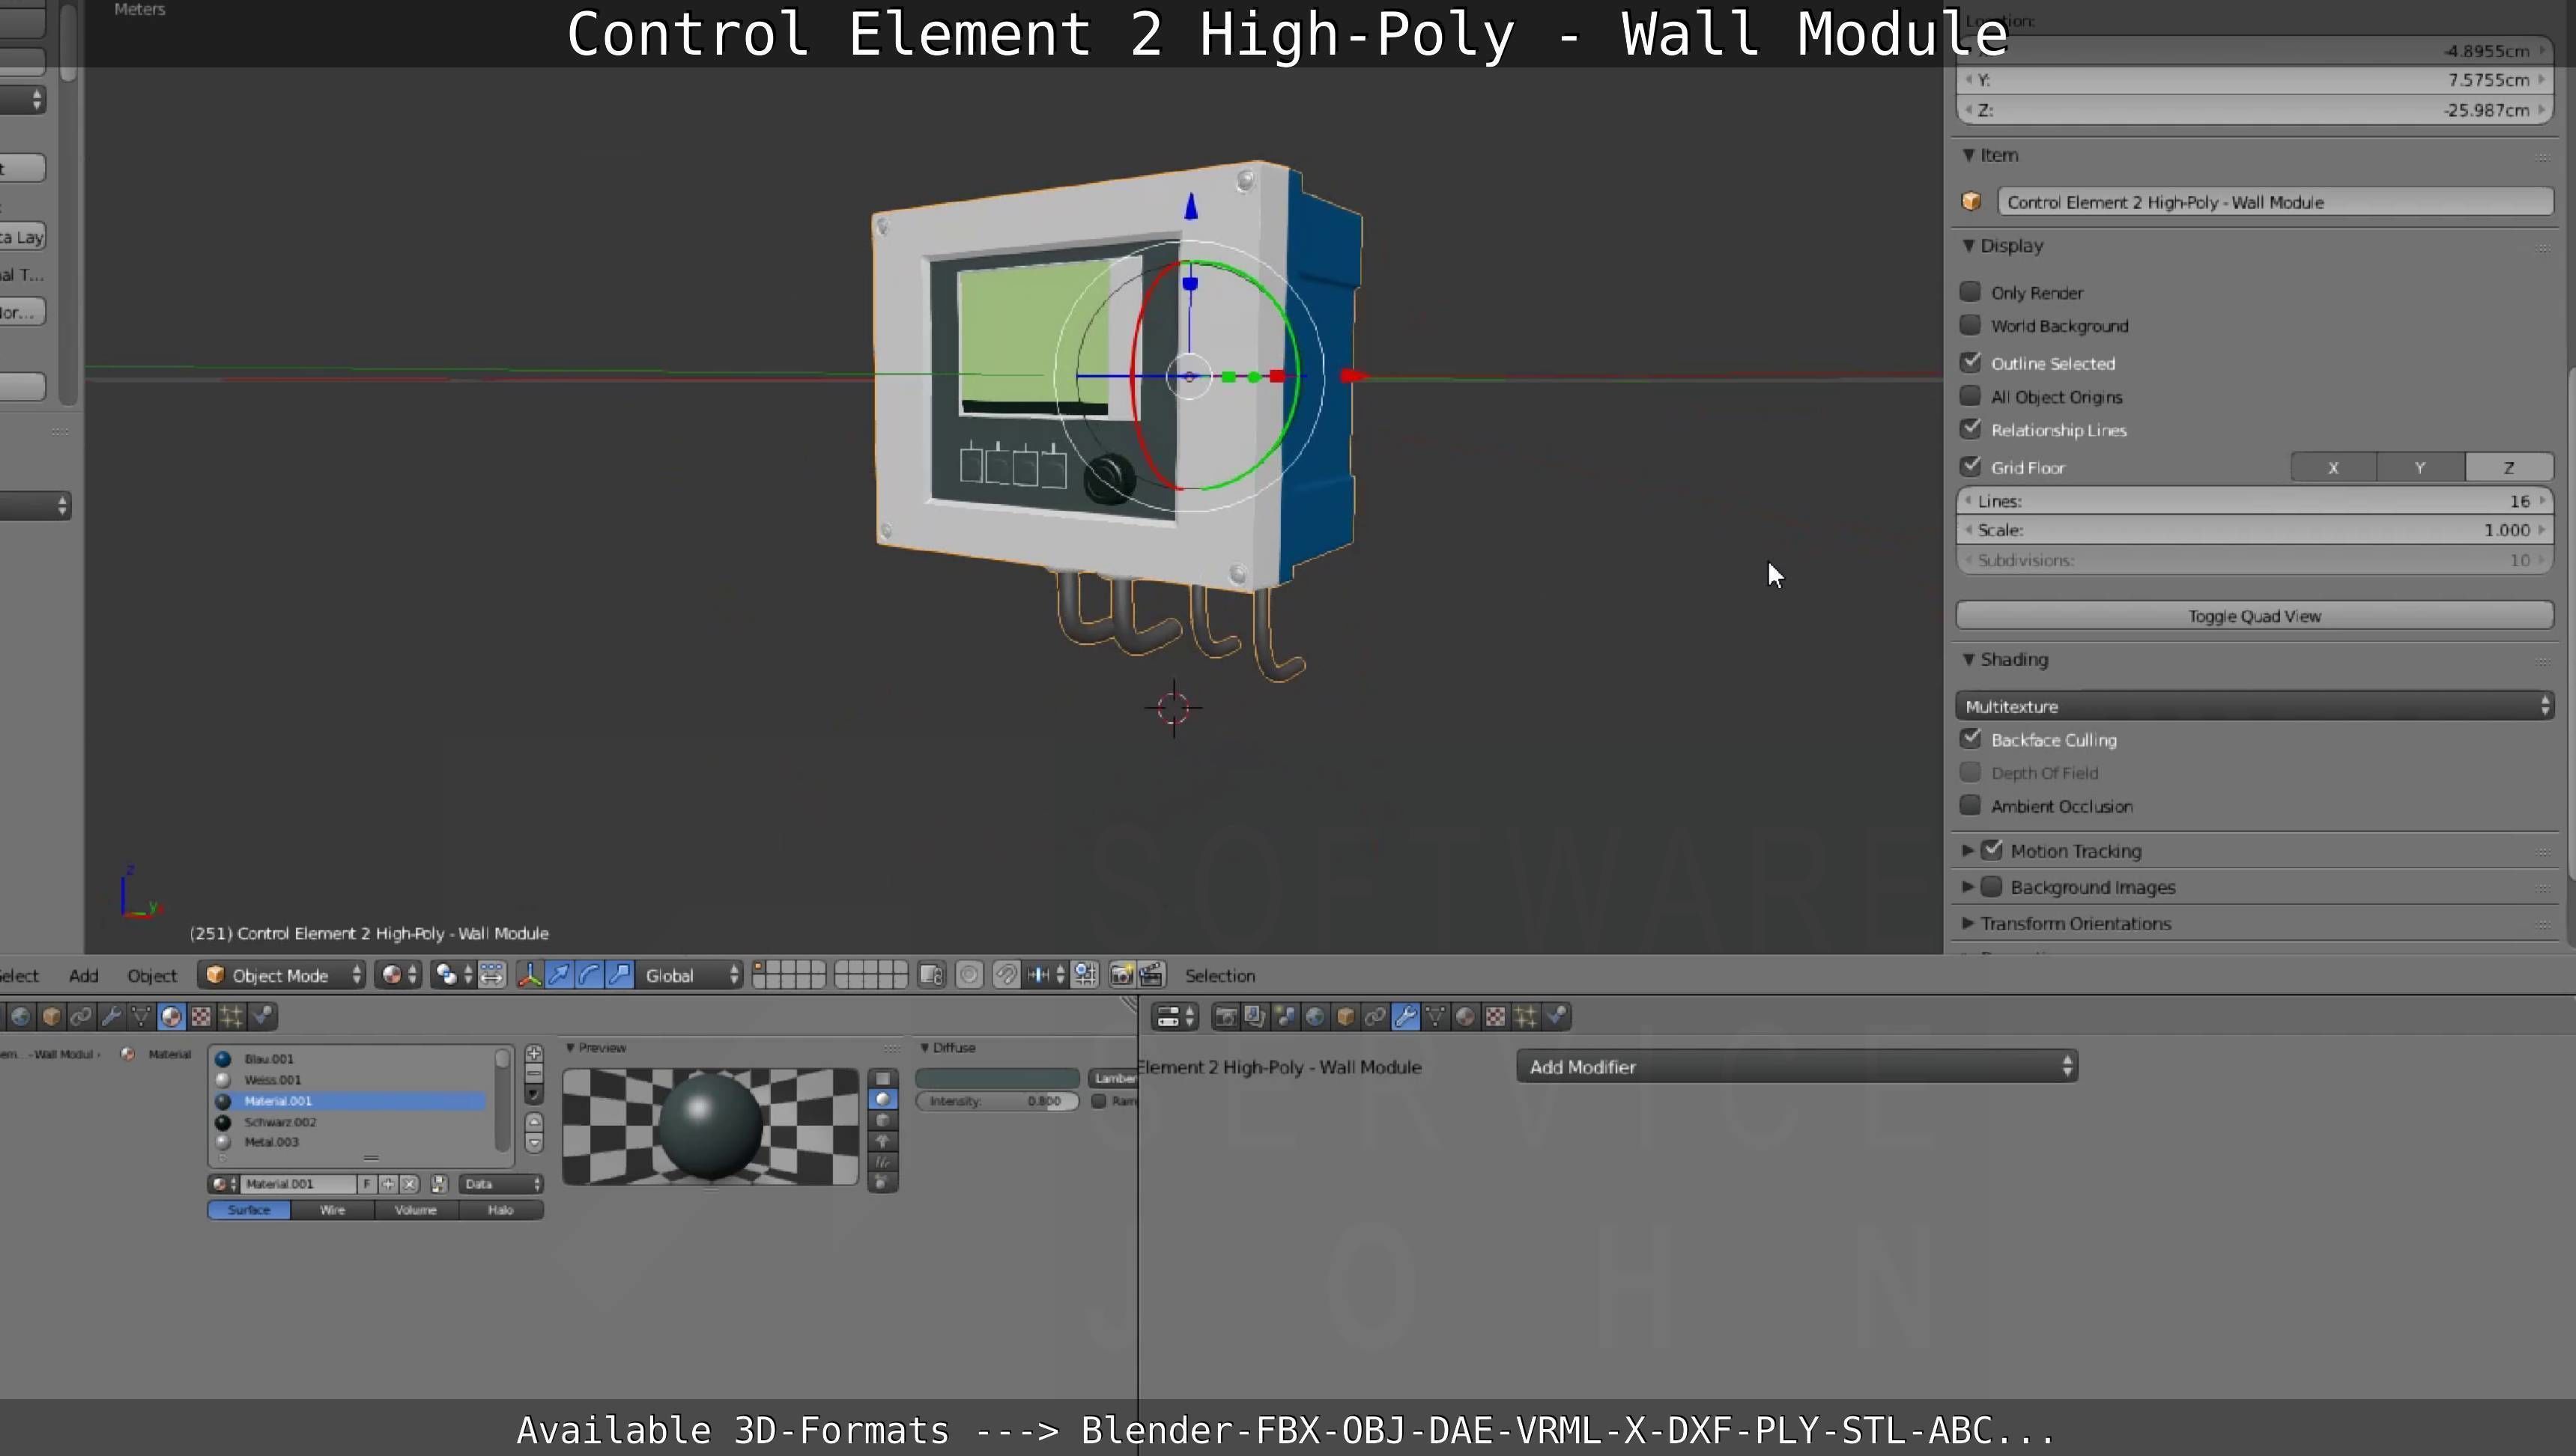Open the Object menu in viewport header

tap(152, 976)
